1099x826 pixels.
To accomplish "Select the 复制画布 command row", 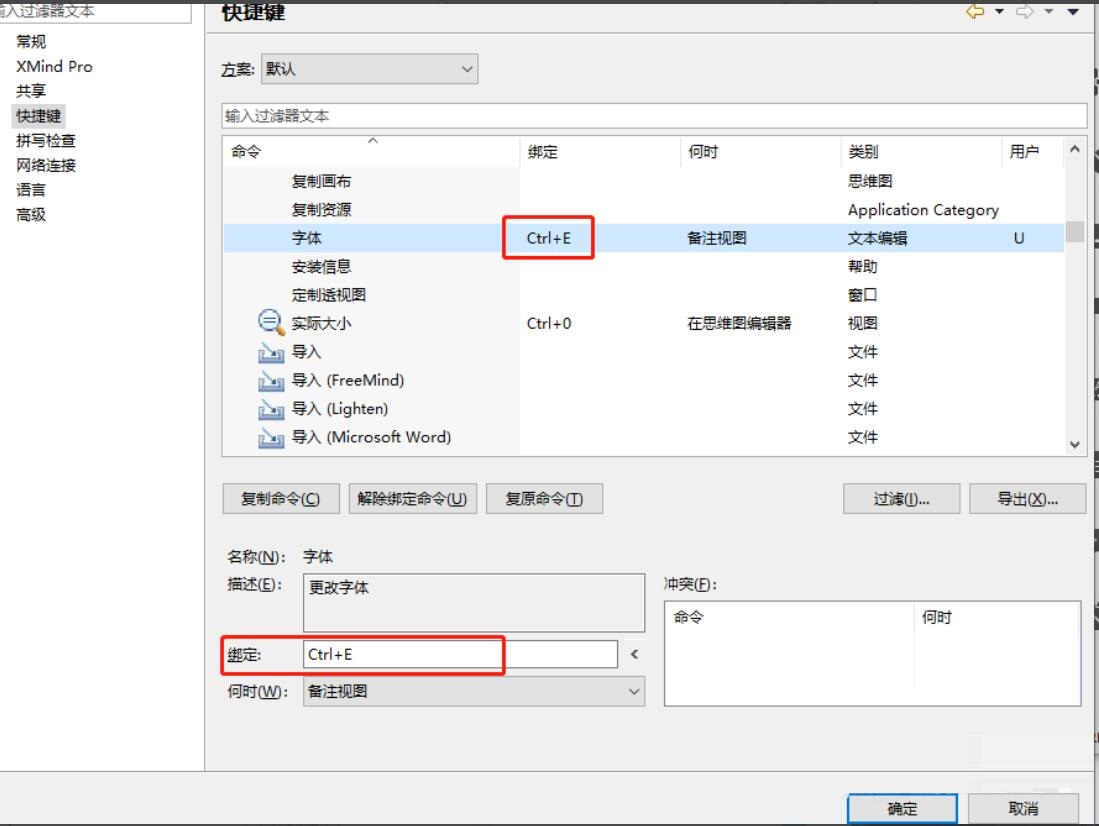I will tap(643, 182).
